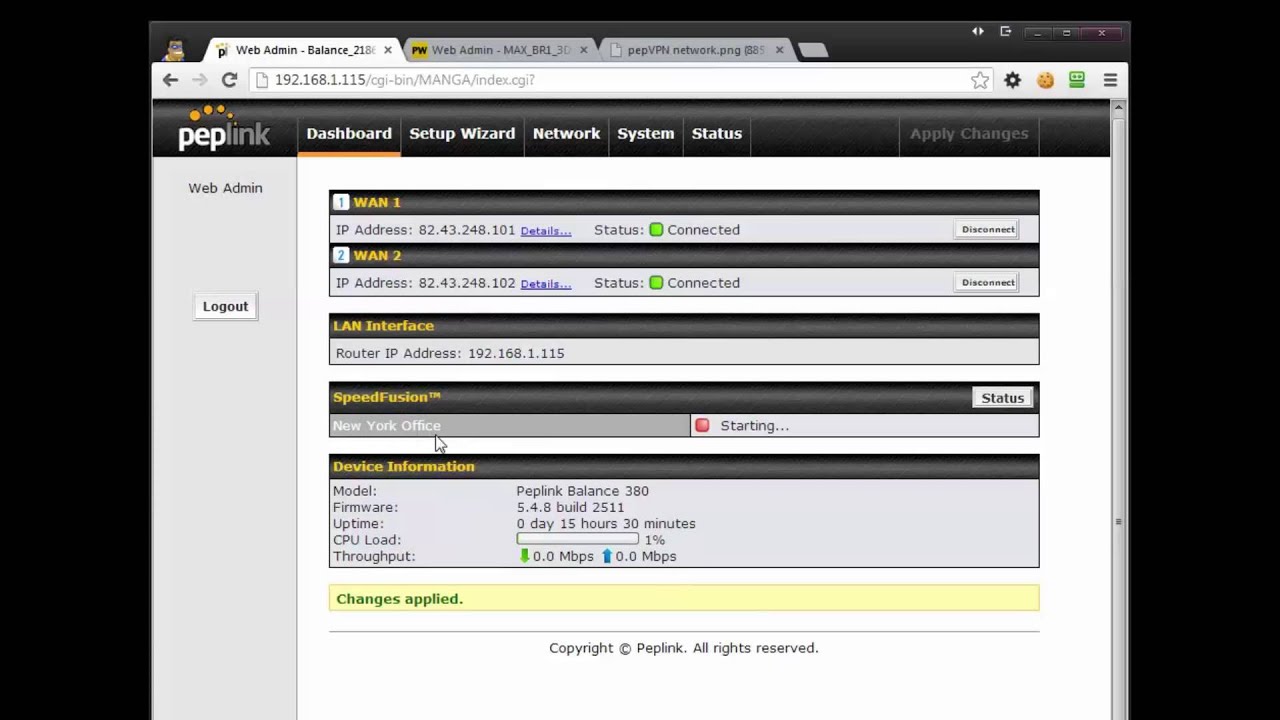Close the Web Admin - MAX_BR1 tab

coord(583,50)
